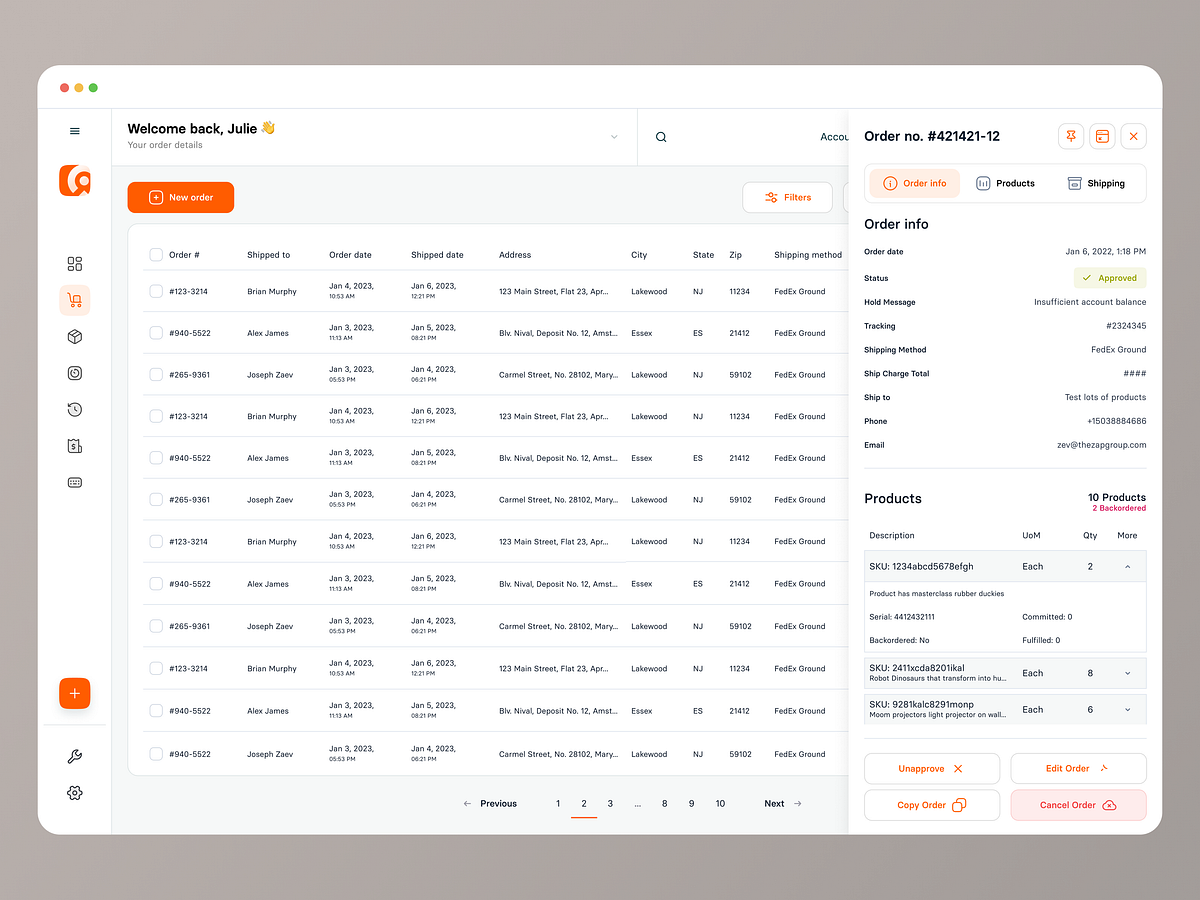This screenshot has width=1200, height=900.
Task: Open the Orders cart icon in the sidebar
Action: [x=74, y=300]
